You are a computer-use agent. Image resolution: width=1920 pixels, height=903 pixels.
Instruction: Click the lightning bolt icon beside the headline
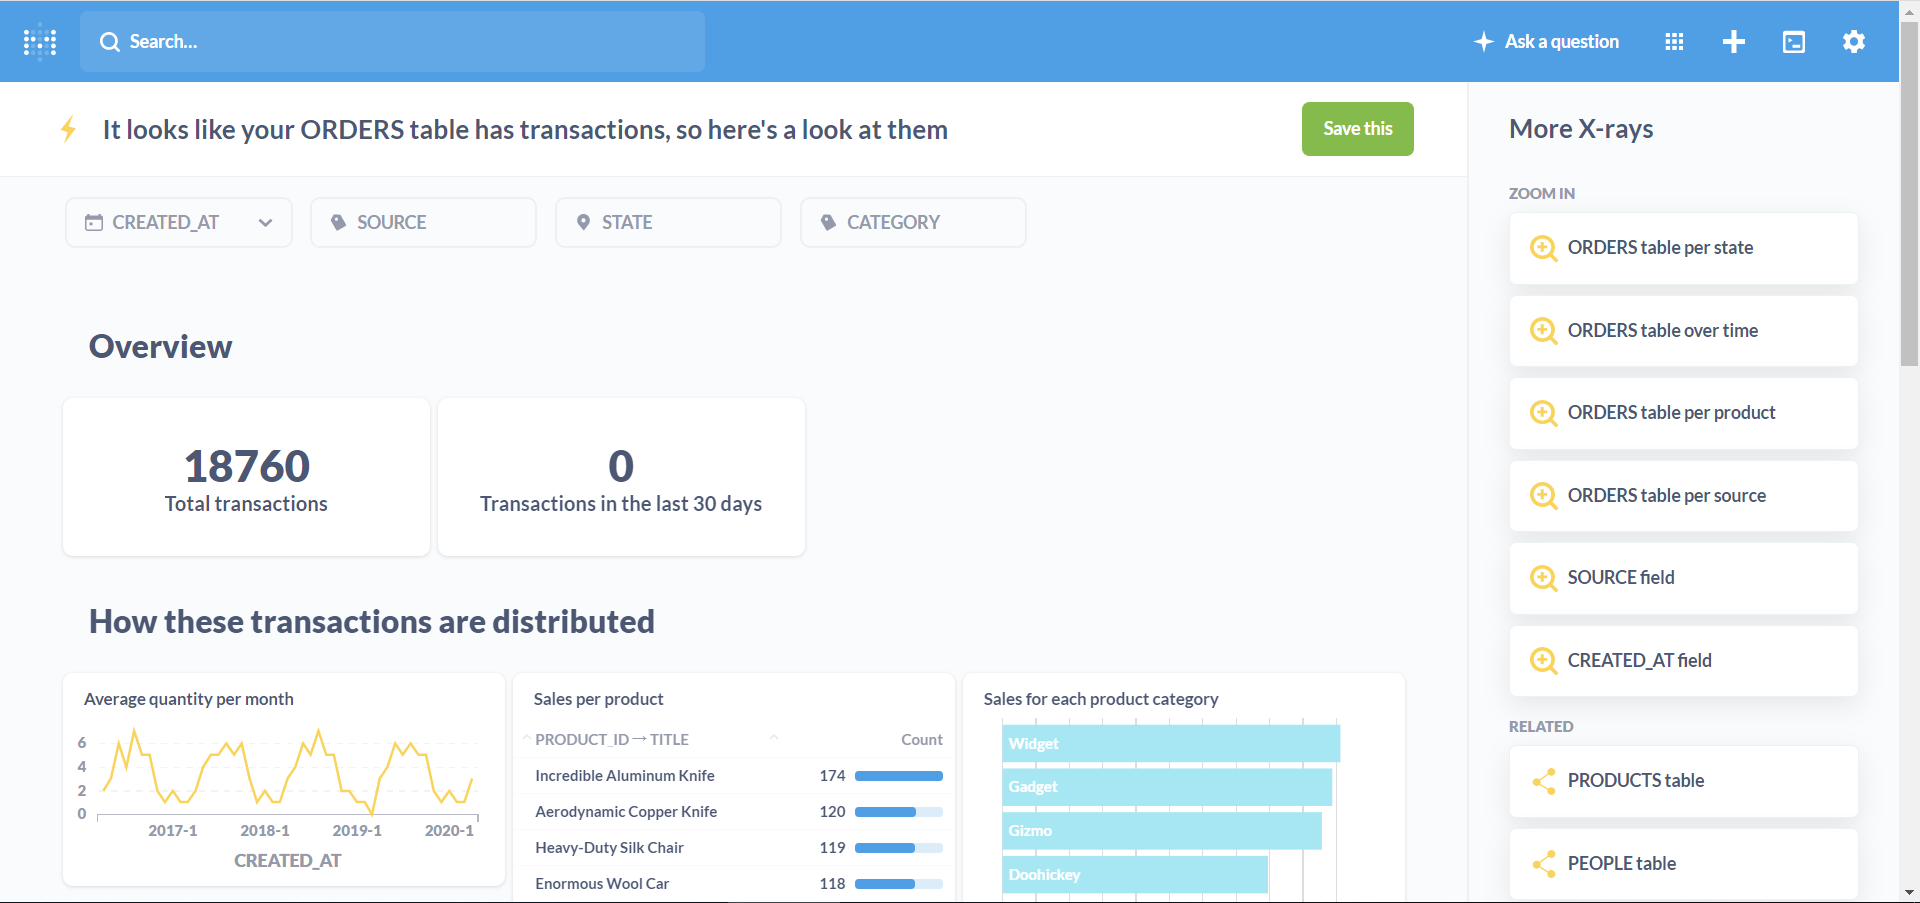[x=69, y=129]
